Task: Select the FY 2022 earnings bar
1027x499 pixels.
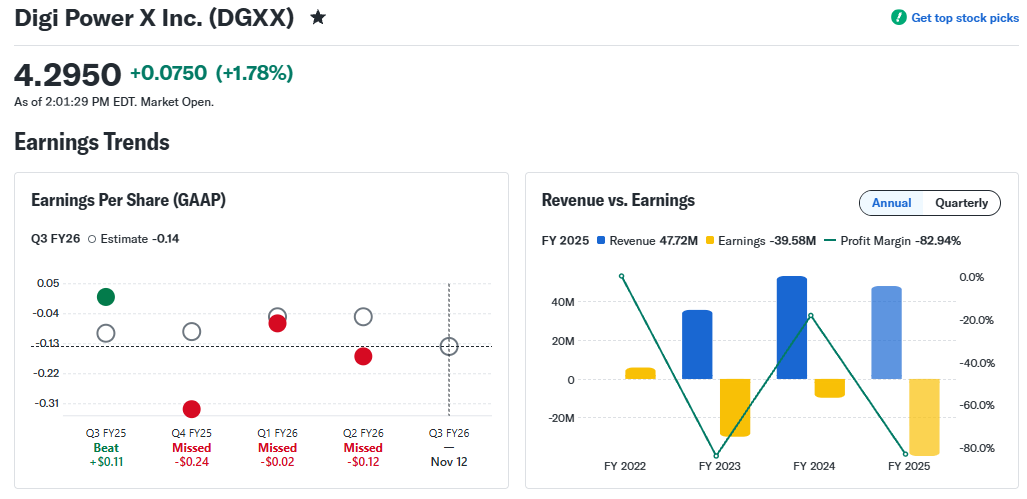Action: 640,373
